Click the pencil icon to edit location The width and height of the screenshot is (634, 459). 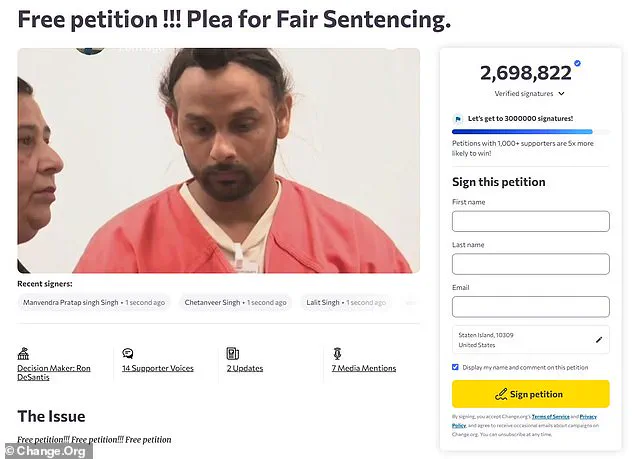pos(599,340)
